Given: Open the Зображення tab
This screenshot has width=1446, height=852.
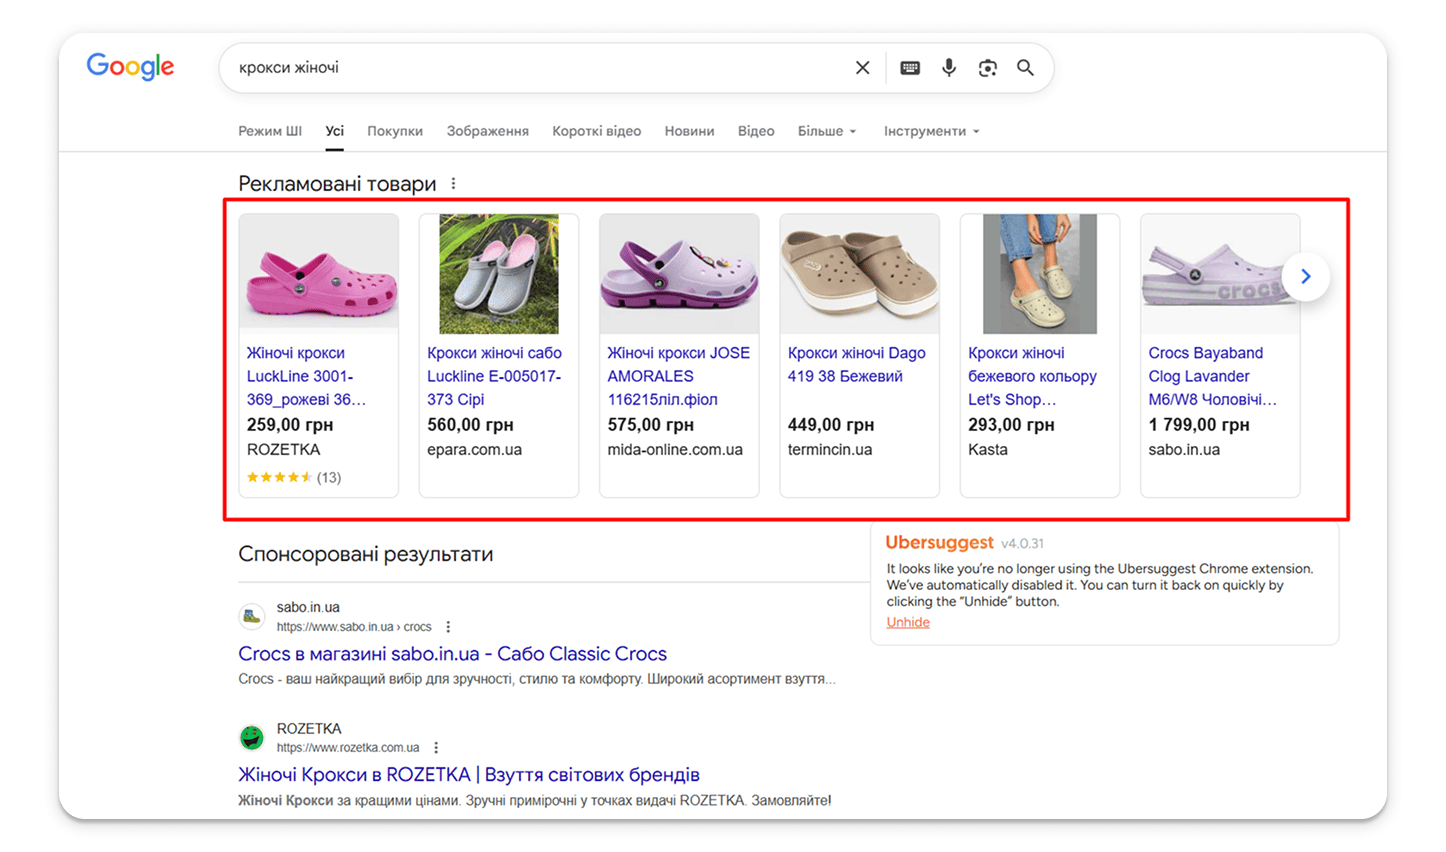Looking at the screenshot, I should pos(488,131).
